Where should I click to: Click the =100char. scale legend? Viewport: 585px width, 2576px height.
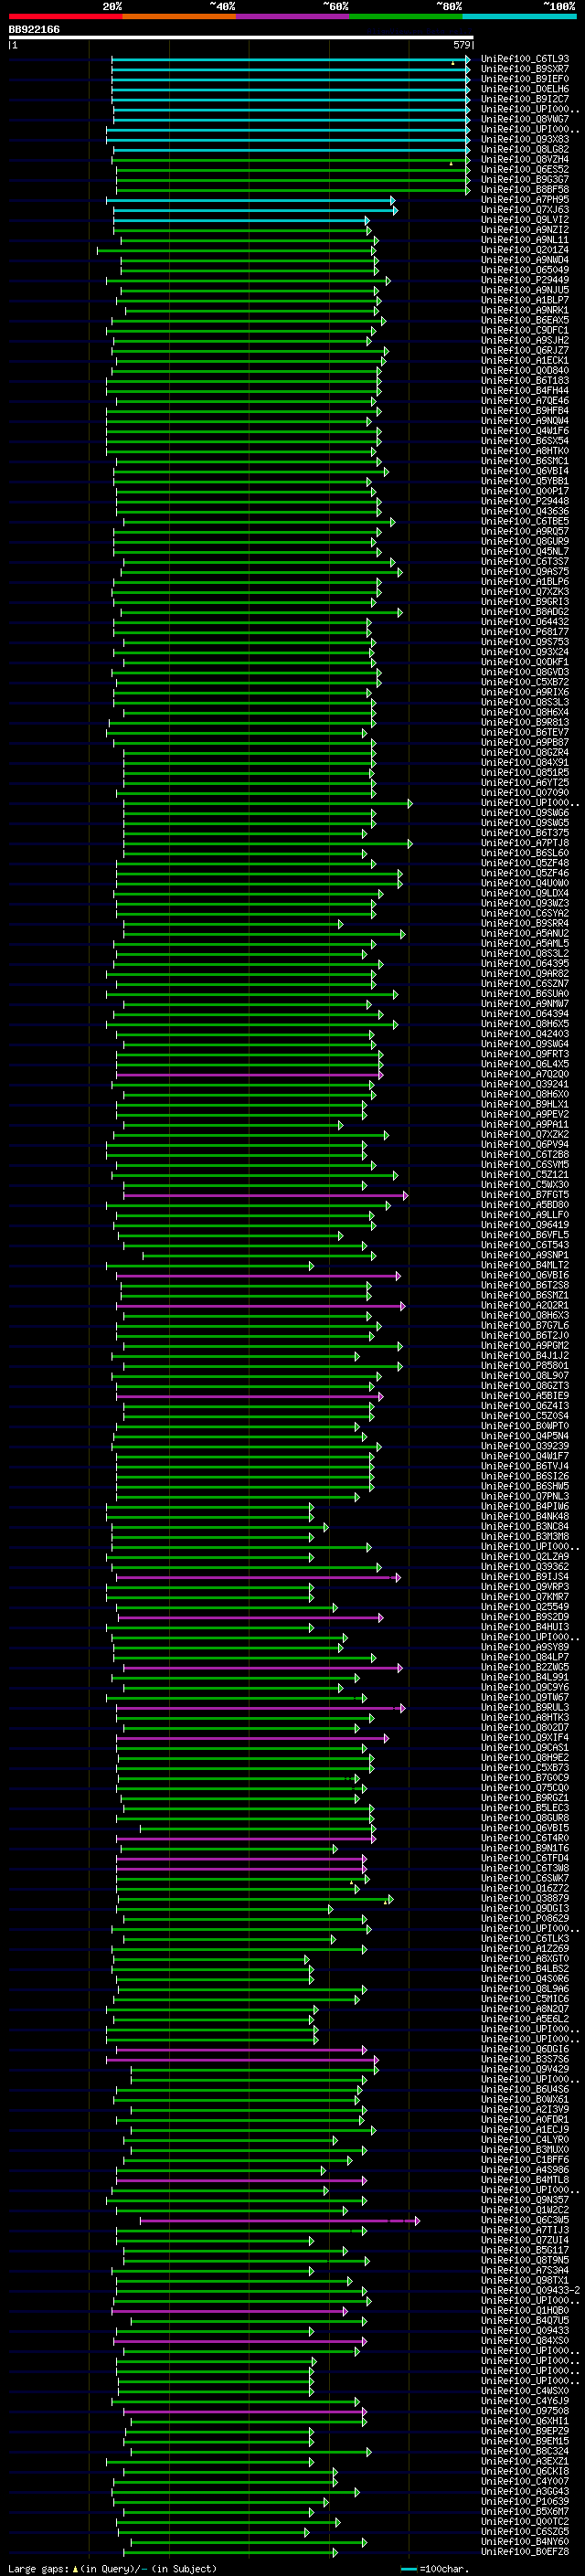point(433,2569)
